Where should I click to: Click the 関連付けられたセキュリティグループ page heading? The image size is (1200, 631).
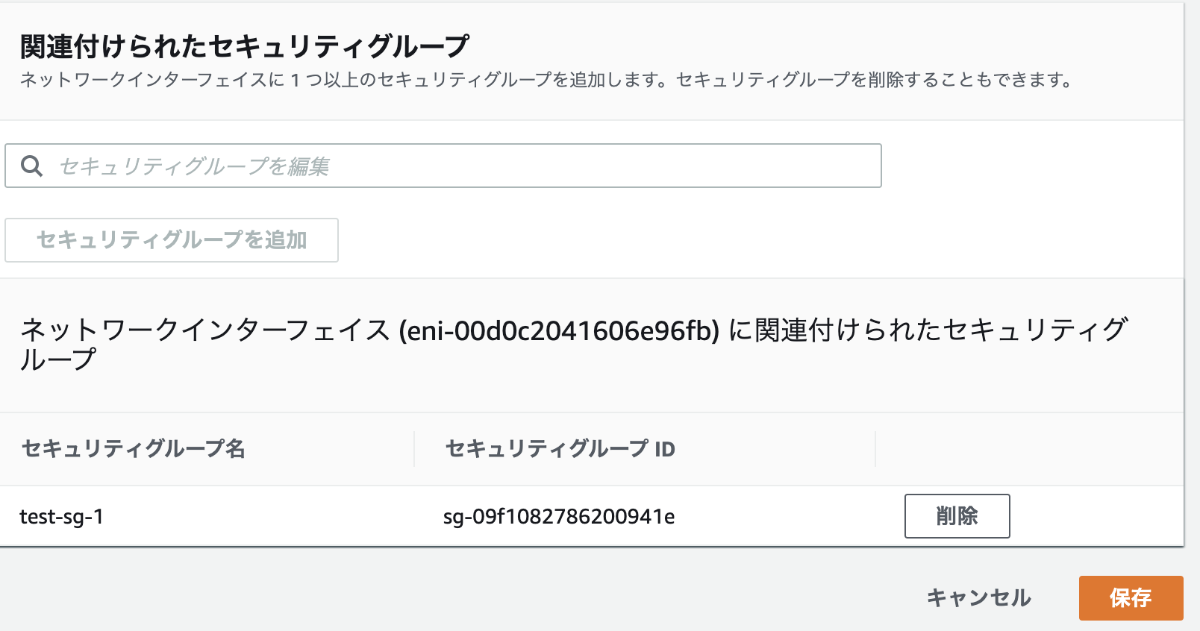(x=245, y=45)
